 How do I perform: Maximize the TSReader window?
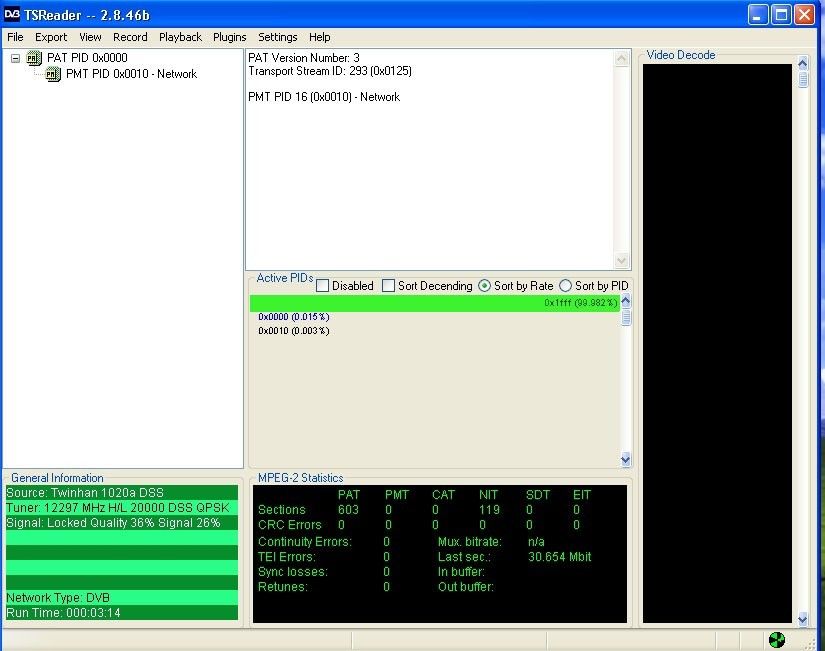(781, 15)
